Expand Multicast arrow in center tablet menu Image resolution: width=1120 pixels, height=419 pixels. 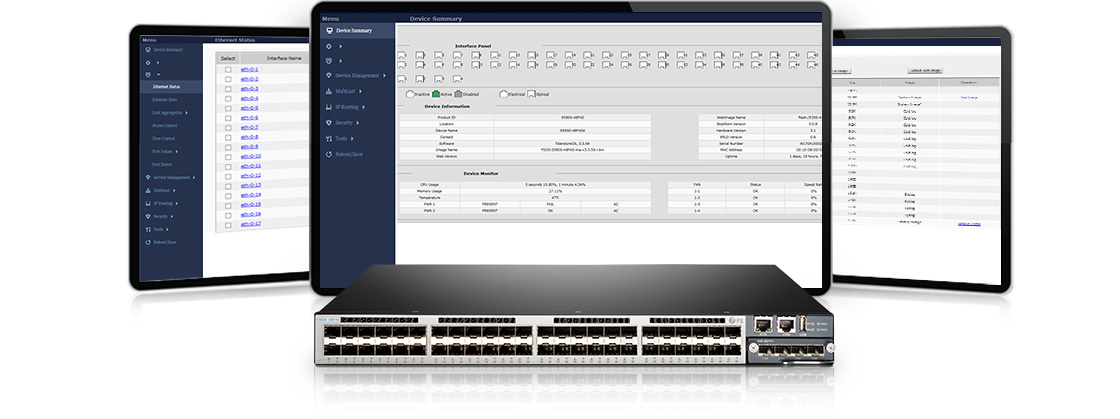[x=361, y=91]
